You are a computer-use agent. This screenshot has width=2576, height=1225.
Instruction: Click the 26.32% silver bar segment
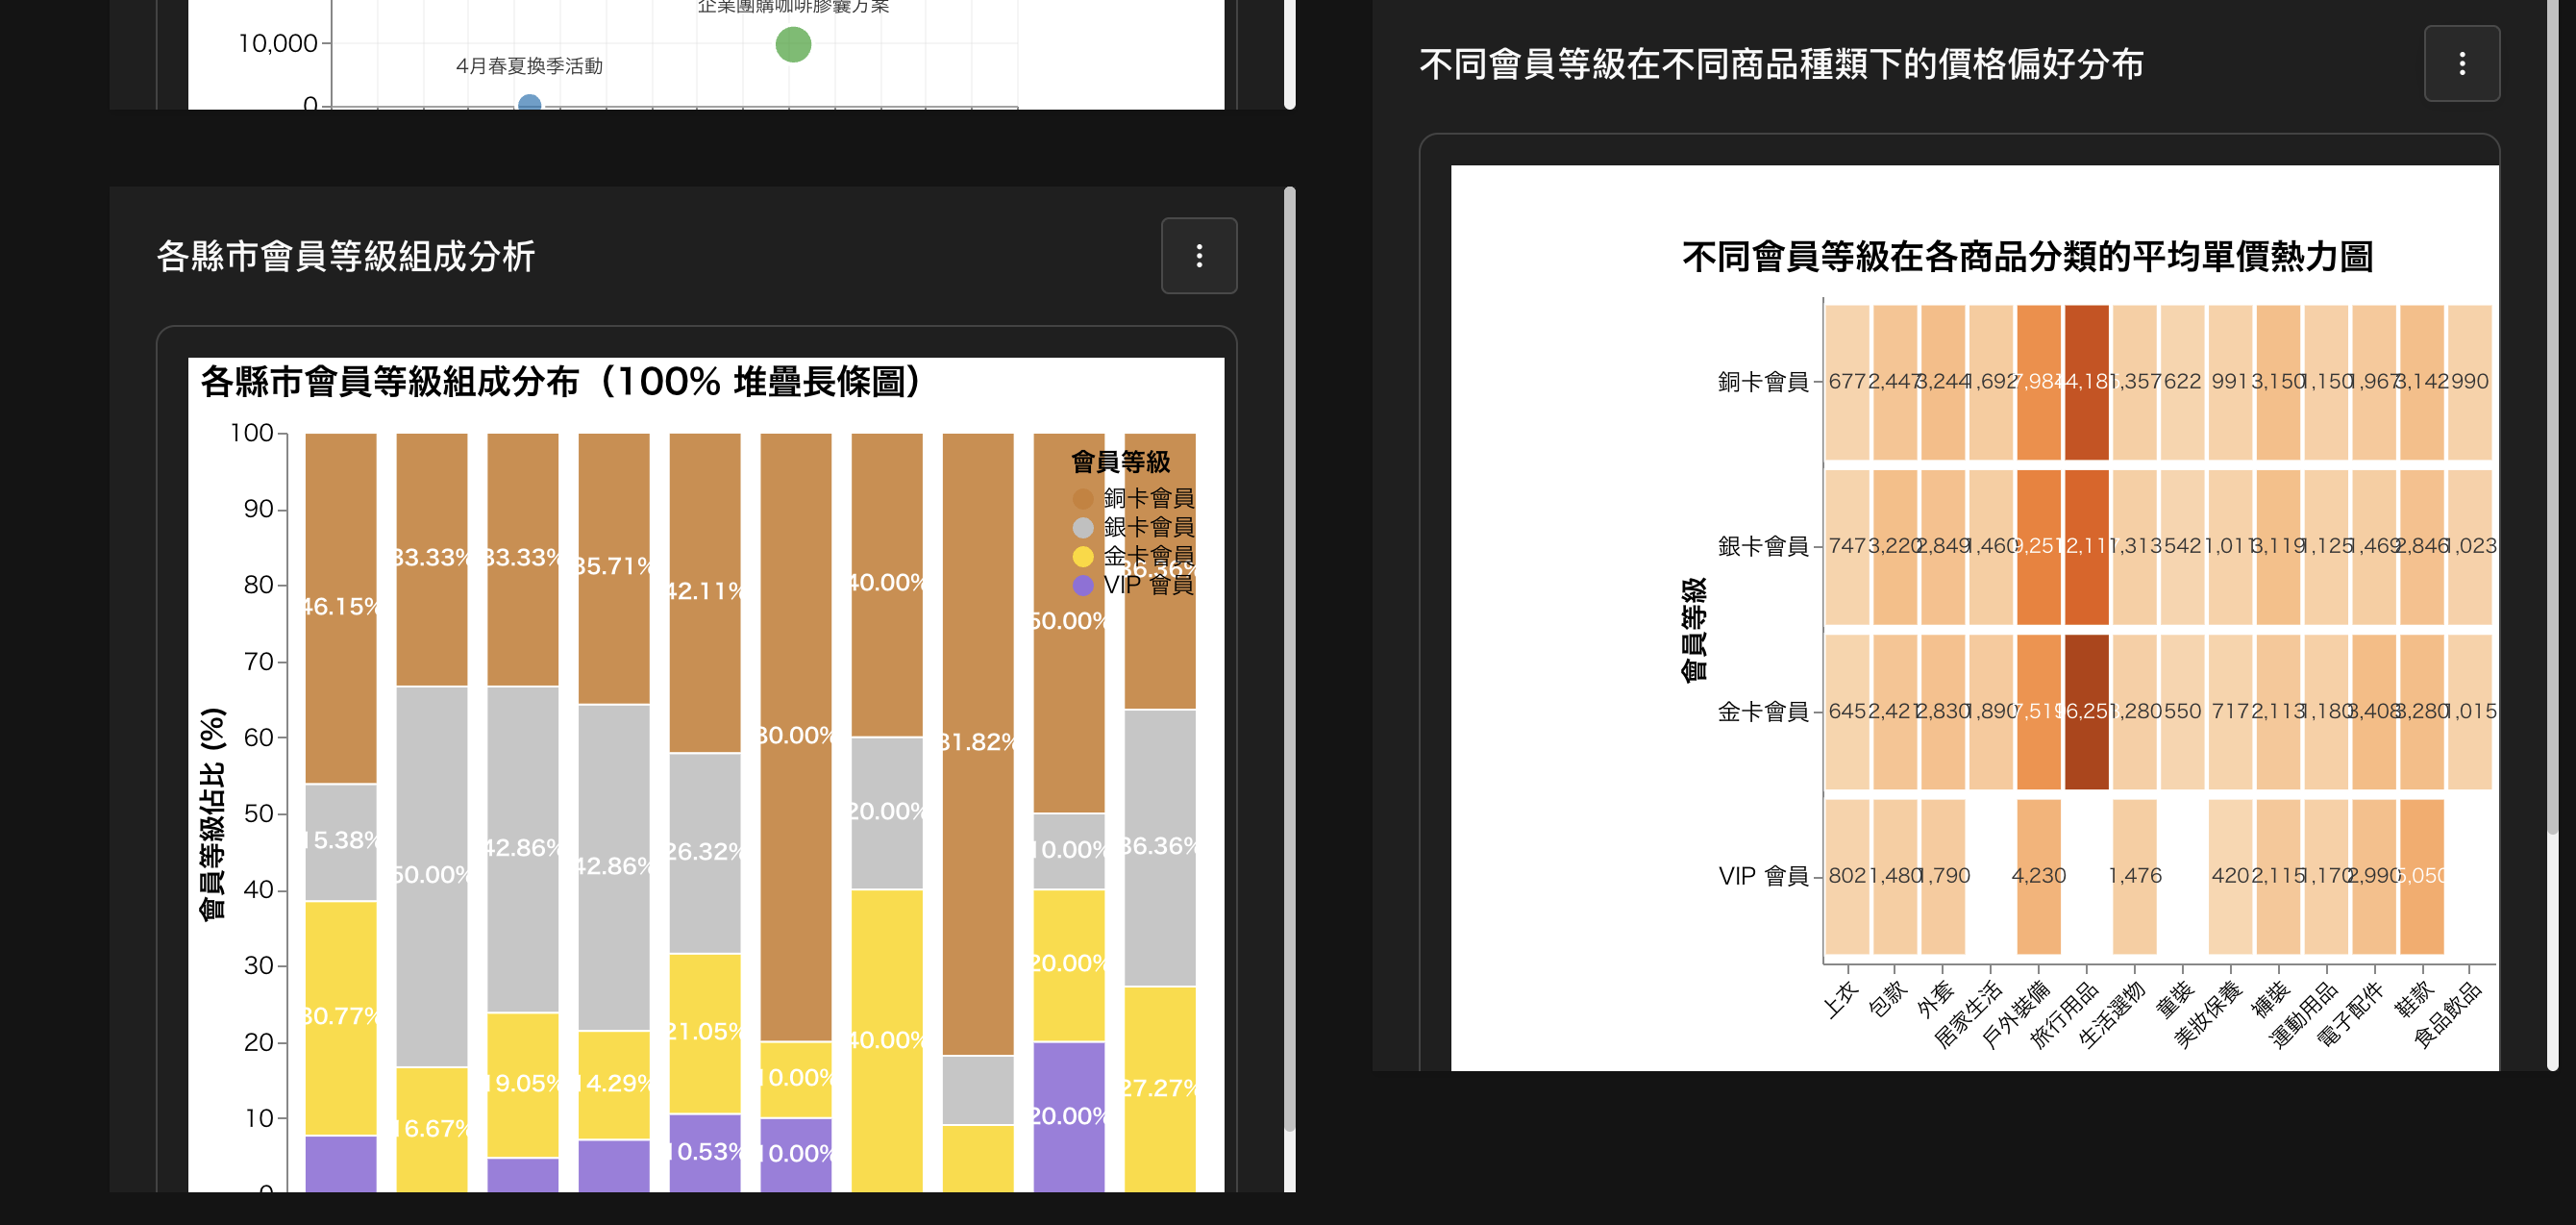tap(705, 853)
